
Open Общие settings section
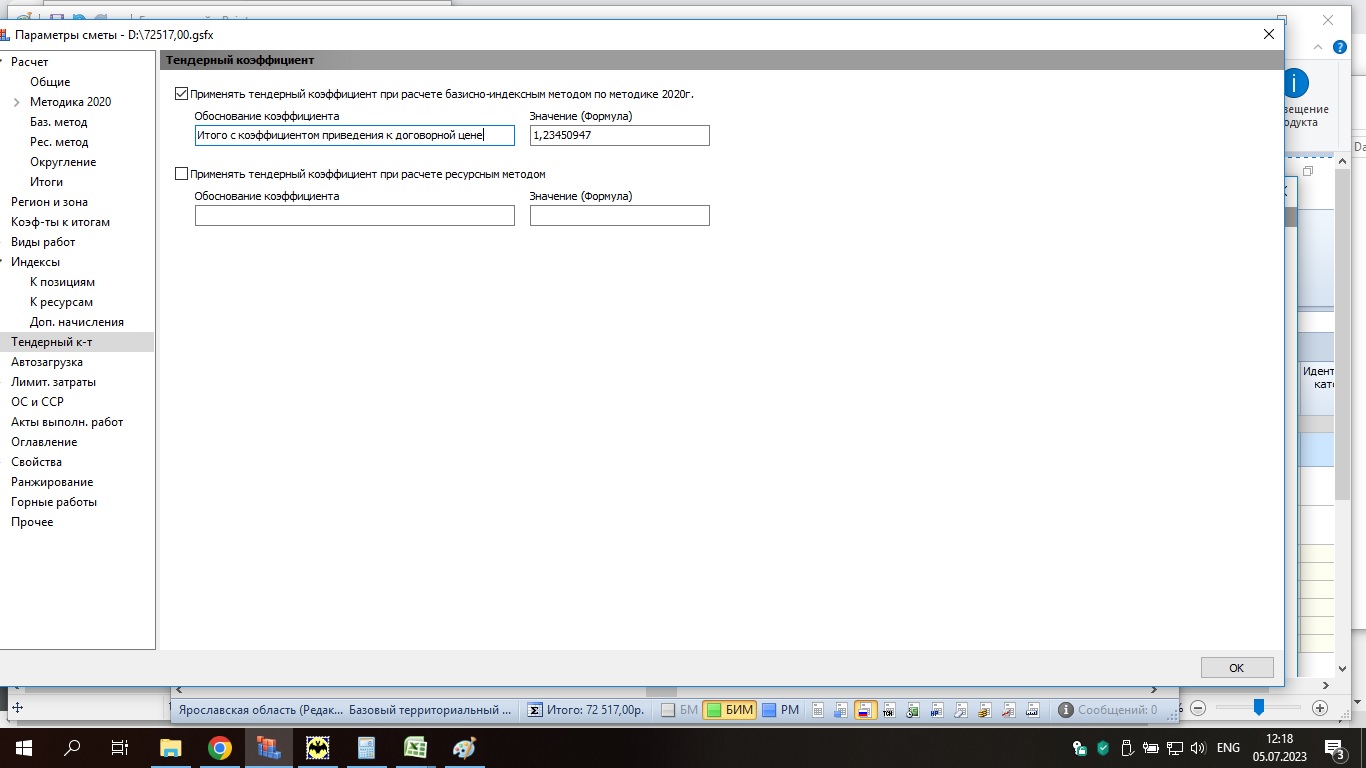50,82
